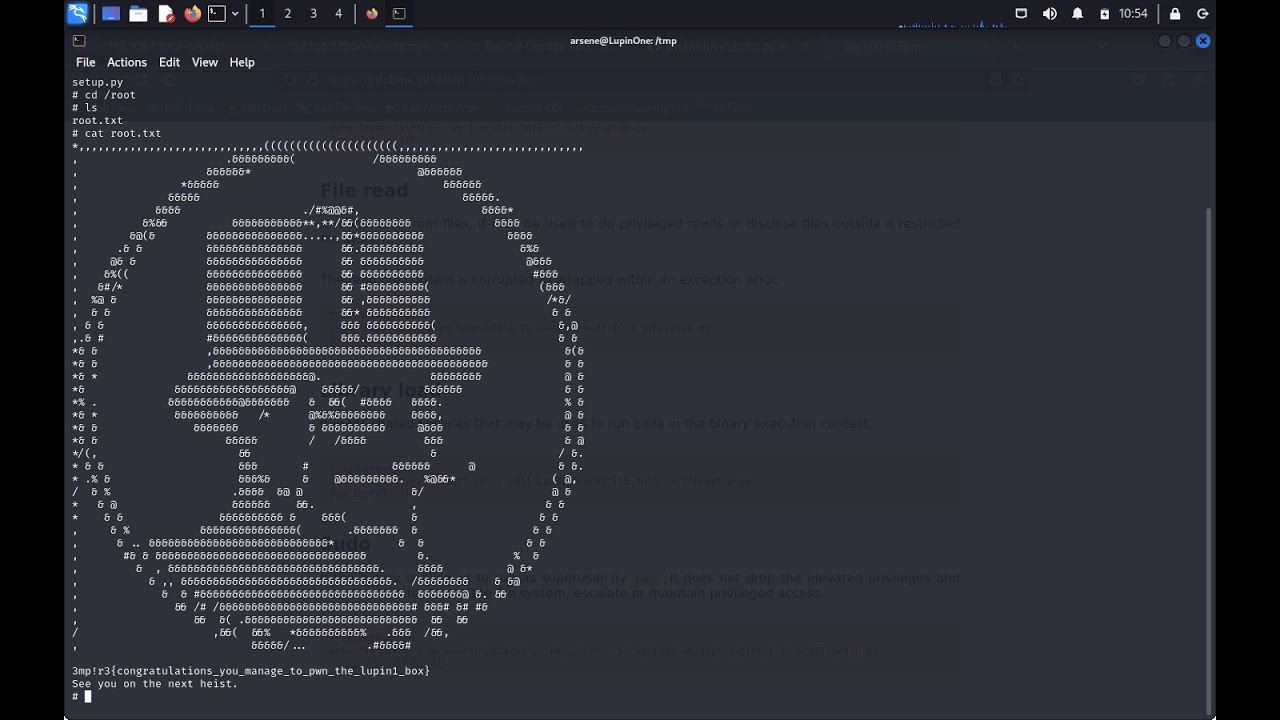Switch to workspace 3
The image size is (1280, 720).
pyautogui.click(x=313, y=14)
